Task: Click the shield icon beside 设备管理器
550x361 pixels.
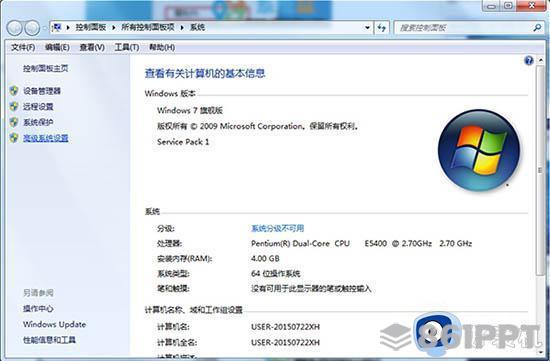Action: click(x=14, y=91)
